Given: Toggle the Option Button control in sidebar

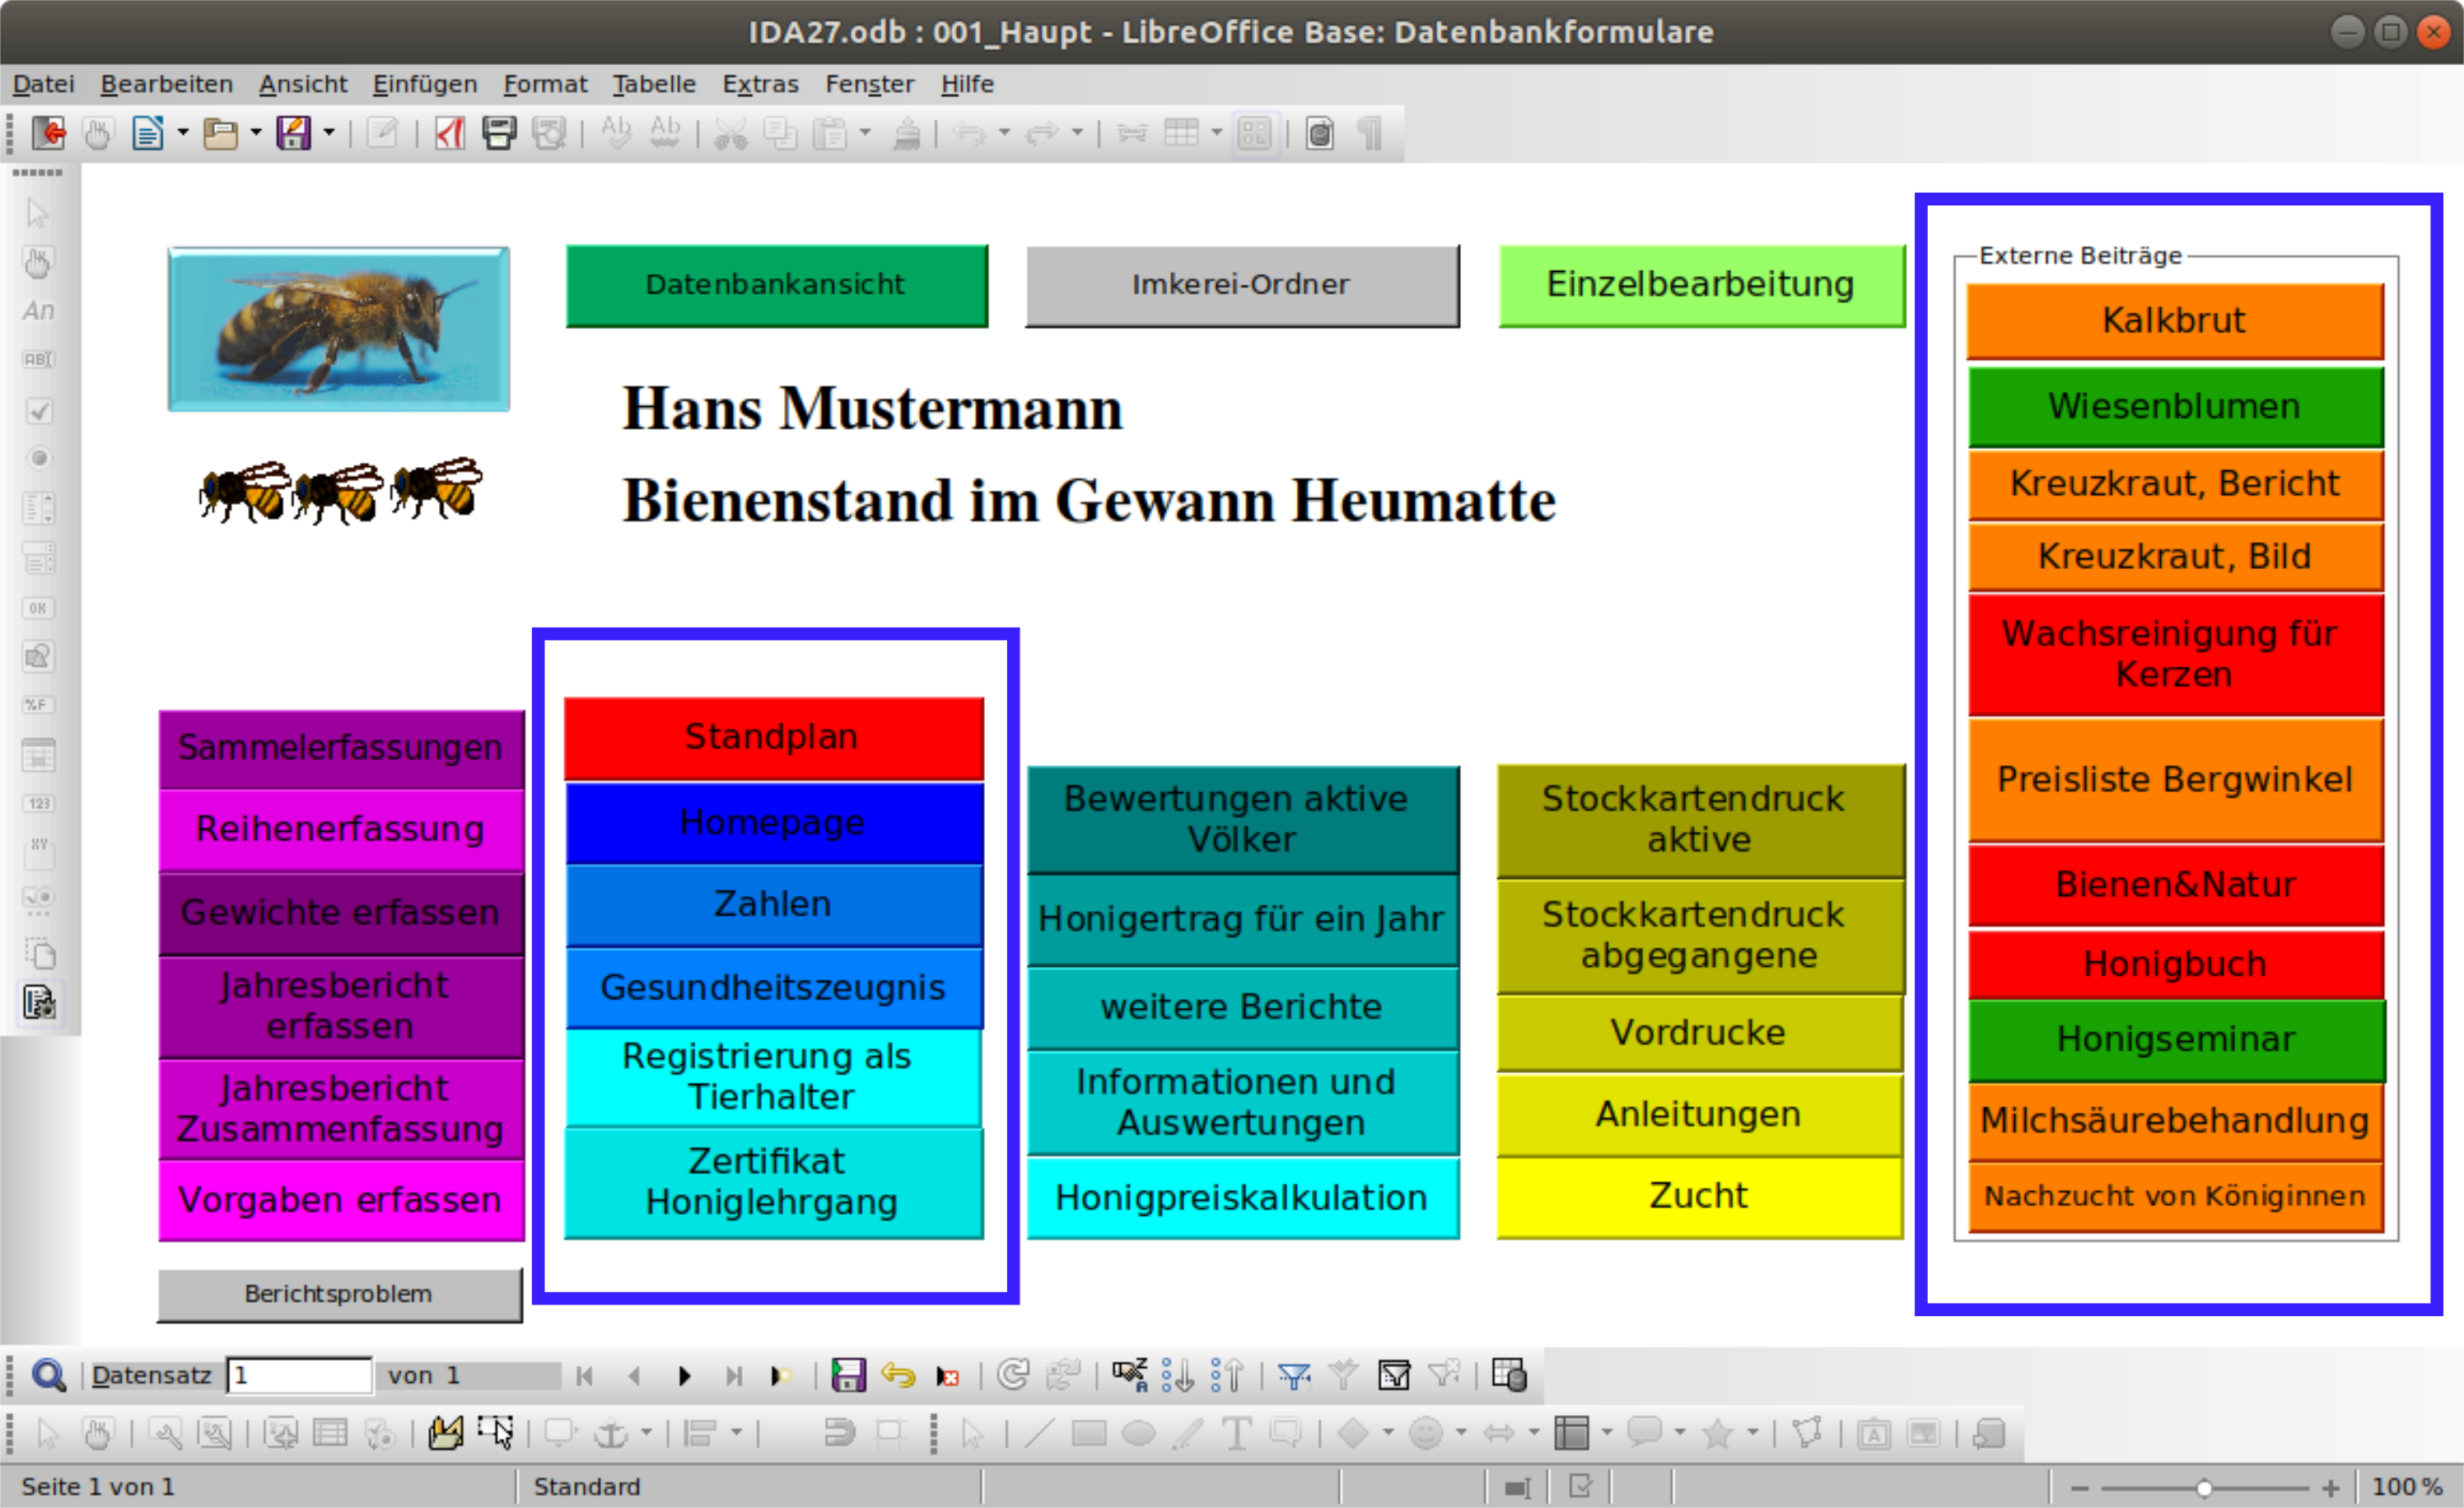Looking at the screenshot, I should [x=39, y=459].
